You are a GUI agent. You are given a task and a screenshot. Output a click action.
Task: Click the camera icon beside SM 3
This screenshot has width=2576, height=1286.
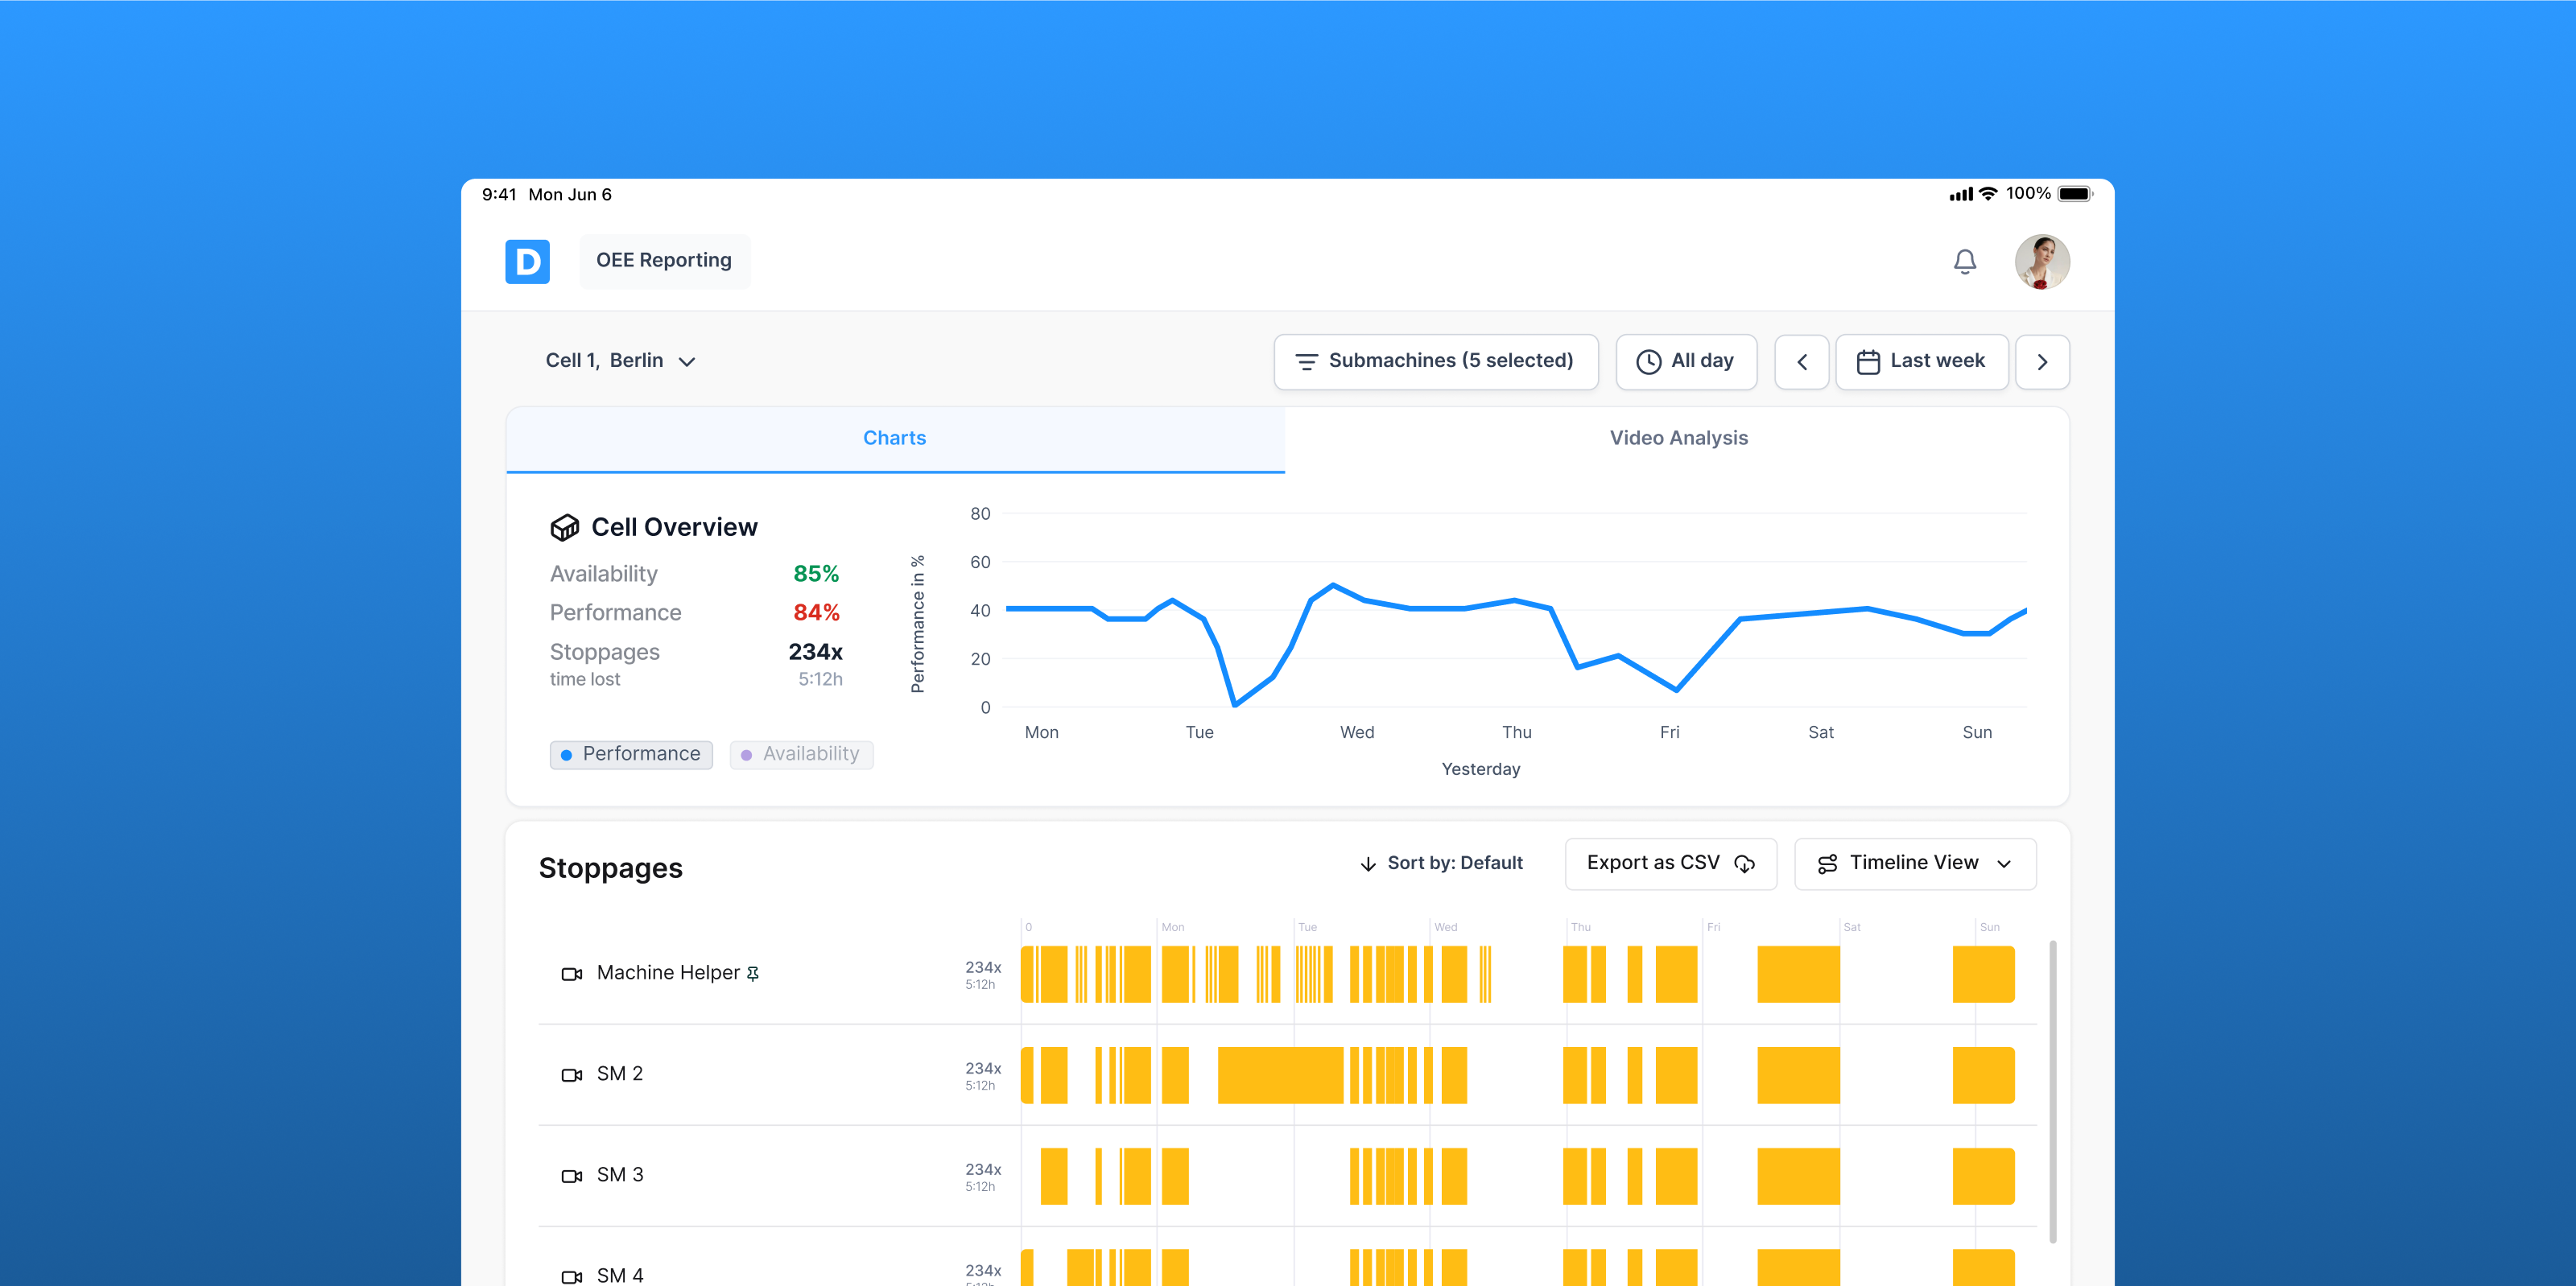(571, 1176)
